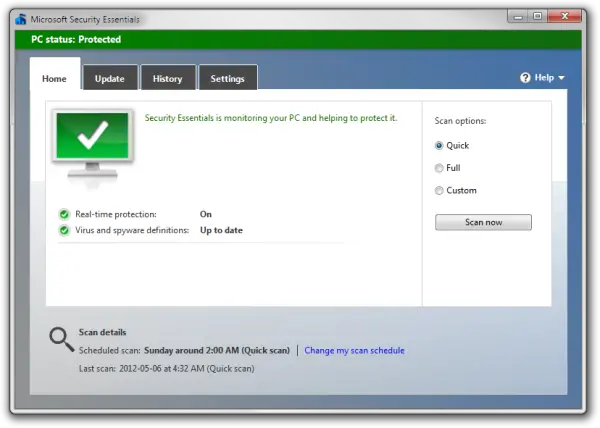Image resolution: width=600 pixels, height=428 pixels.
Task: Open Change my scan schedule link
Action: (354, 350)
